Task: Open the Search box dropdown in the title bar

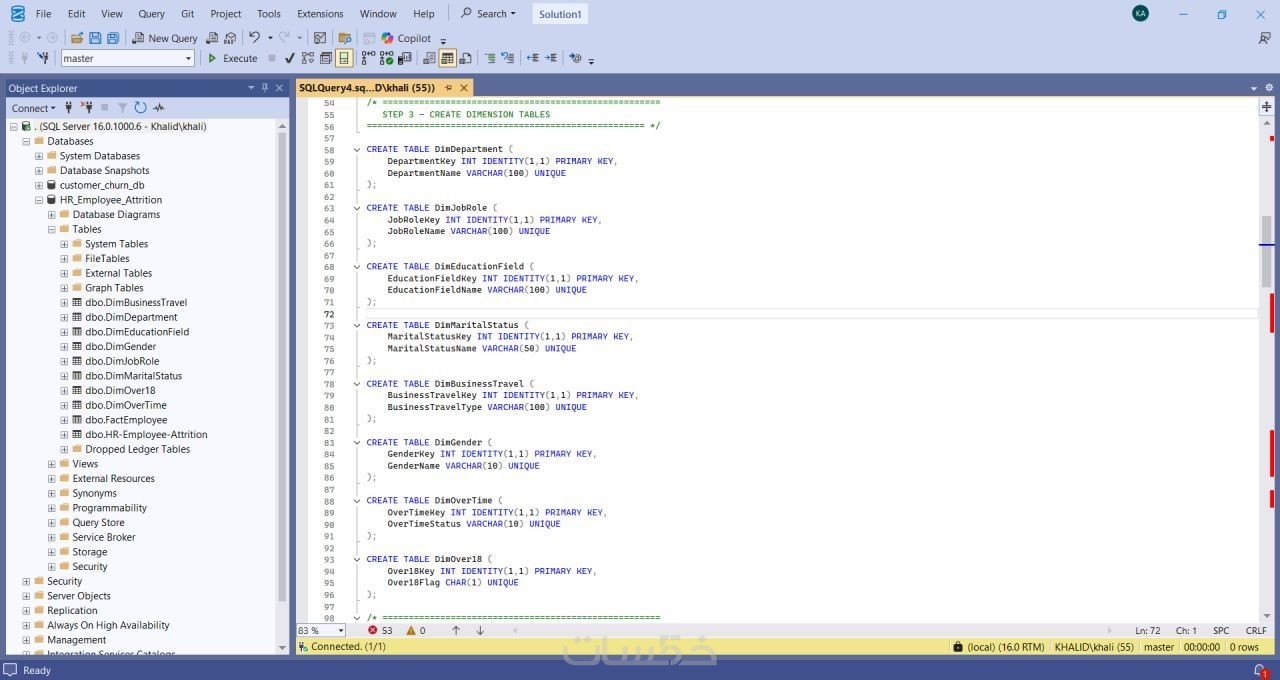Action: 488,14
